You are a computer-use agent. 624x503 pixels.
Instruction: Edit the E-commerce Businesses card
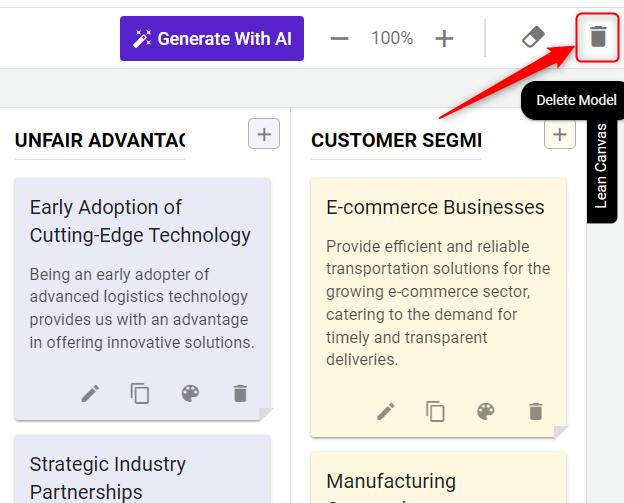pyautogui.click(x=386, y=411)
